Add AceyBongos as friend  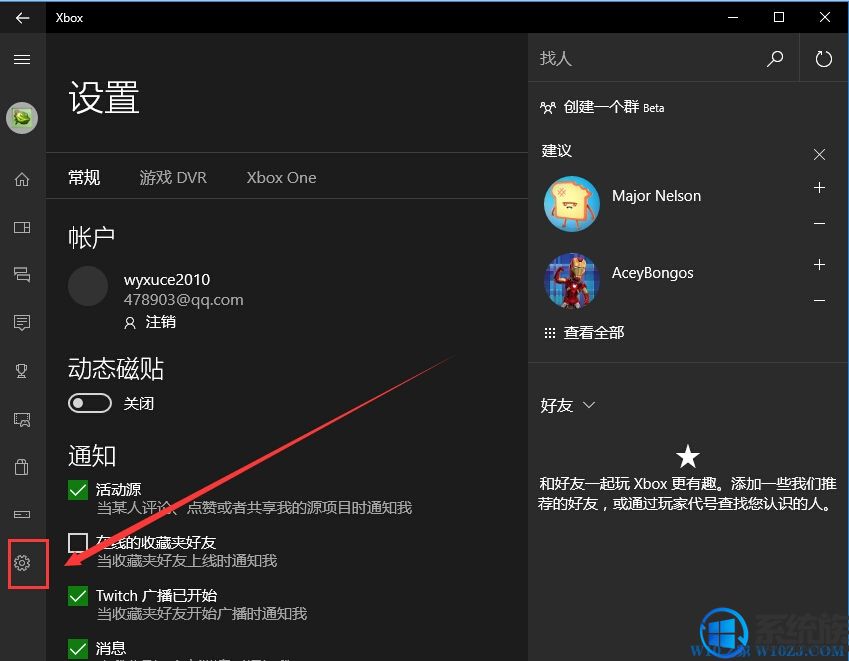[819, 264]
